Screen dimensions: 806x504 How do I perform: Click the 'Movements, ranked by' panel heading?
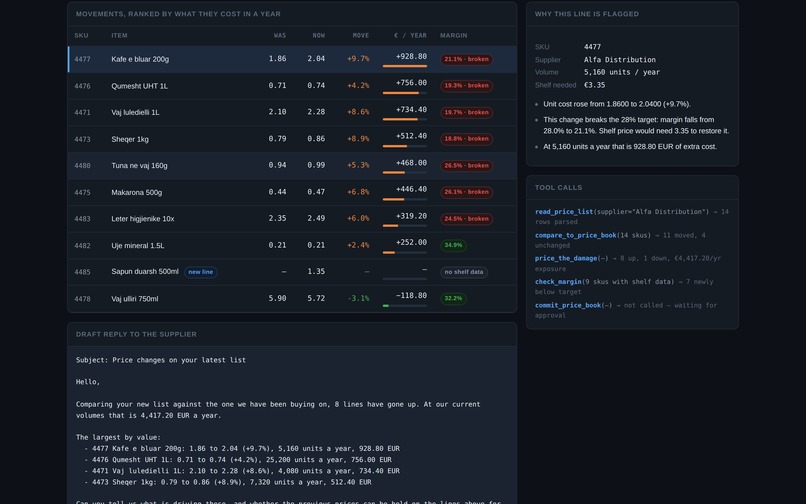[178, 14]
